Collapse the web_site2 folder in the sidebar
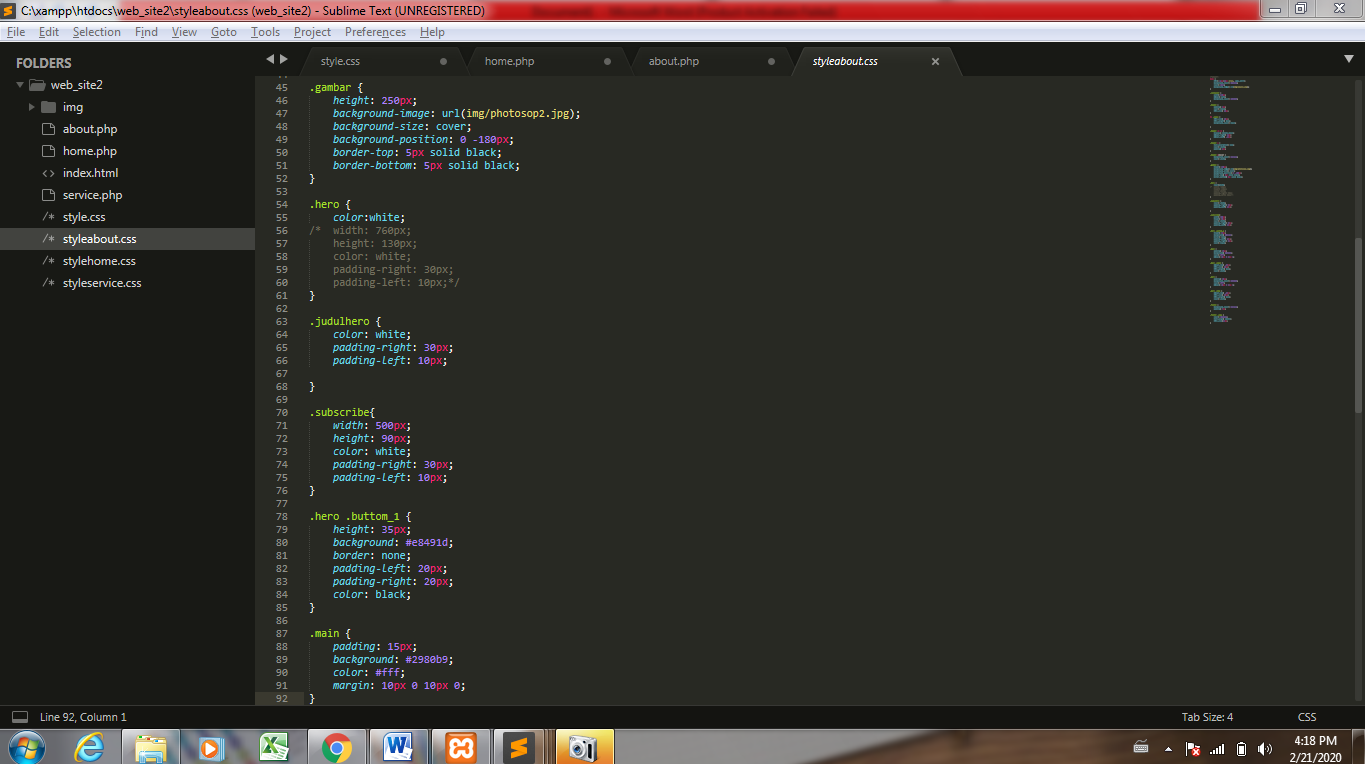 [x=20, y=84]
